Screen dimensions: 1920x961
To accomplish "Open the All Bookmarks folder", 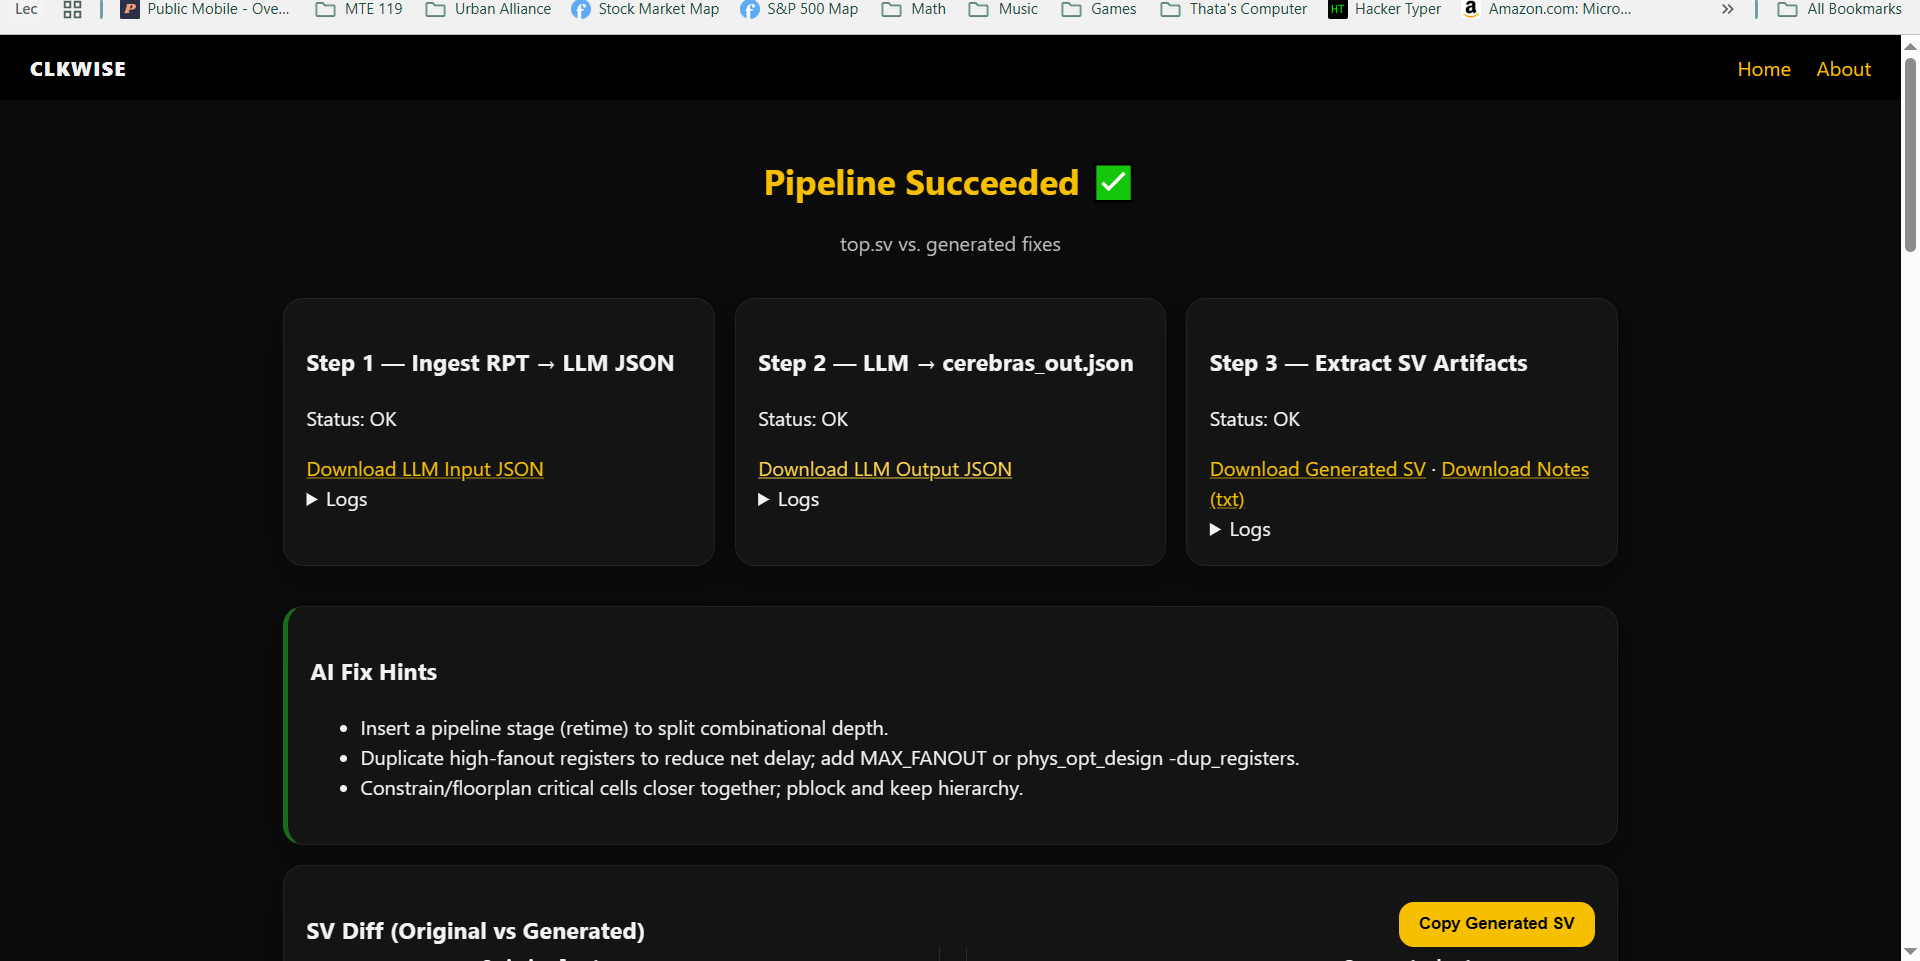I will pos(1840,9).
